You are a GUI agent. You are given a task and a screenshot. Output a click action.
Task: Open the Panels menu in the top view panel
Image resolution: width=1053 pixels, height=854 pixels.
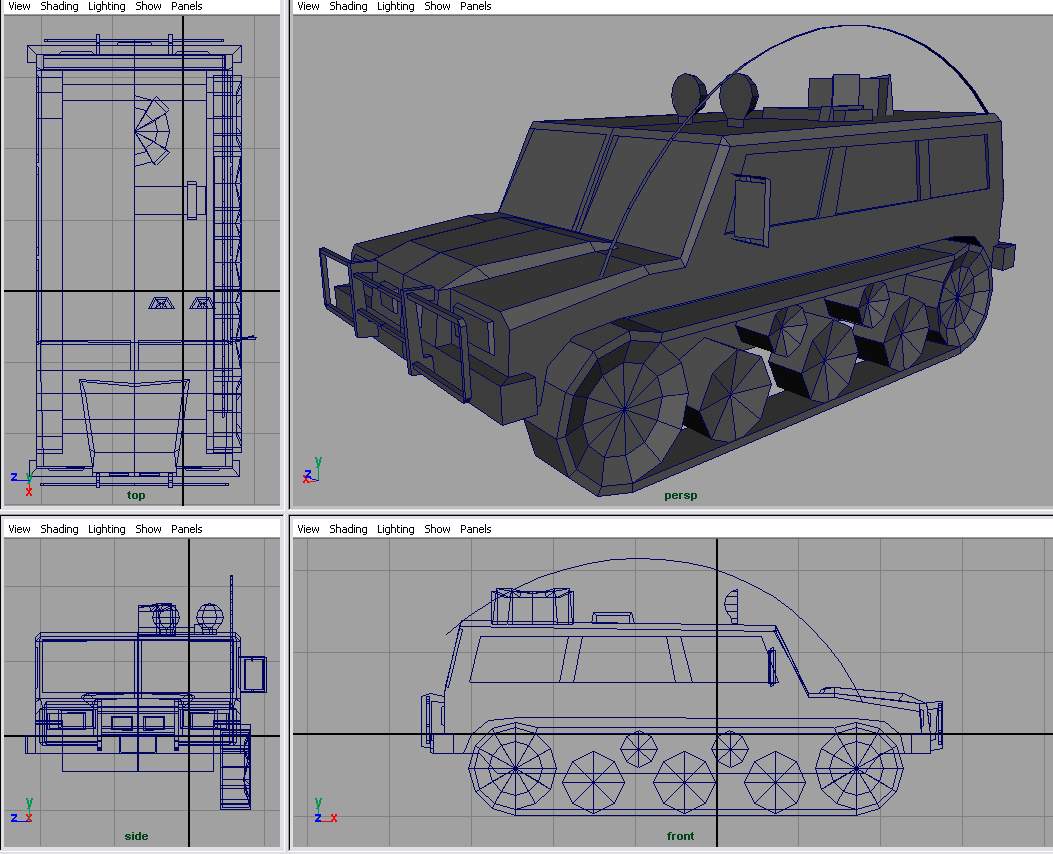click(x=186, y=6)
